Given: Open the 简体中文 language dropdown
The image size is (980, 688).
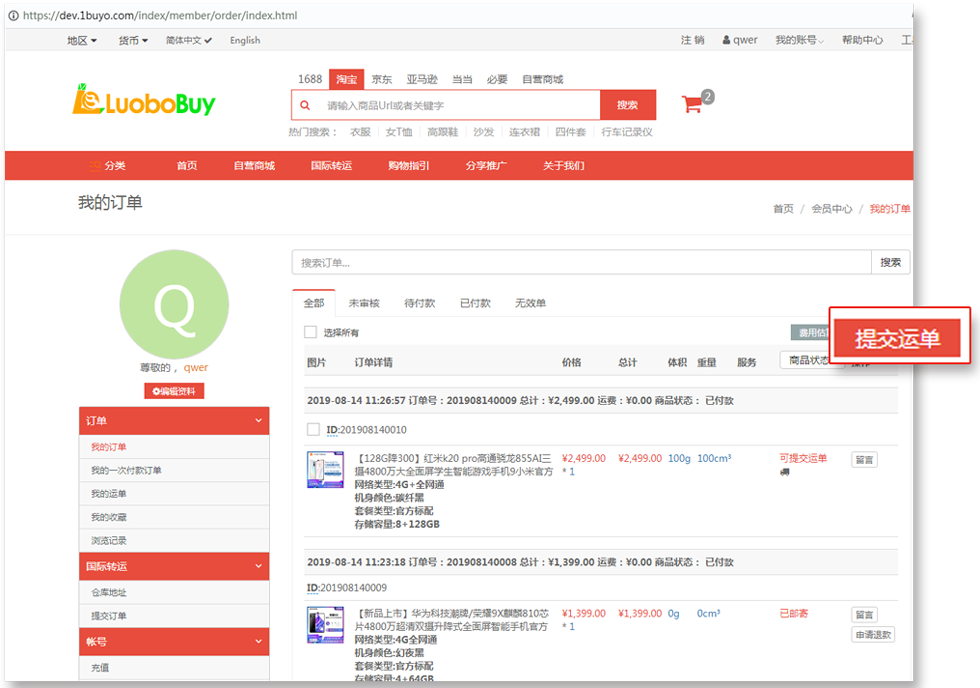Looking at the screenshot, I should coord(189,41).
